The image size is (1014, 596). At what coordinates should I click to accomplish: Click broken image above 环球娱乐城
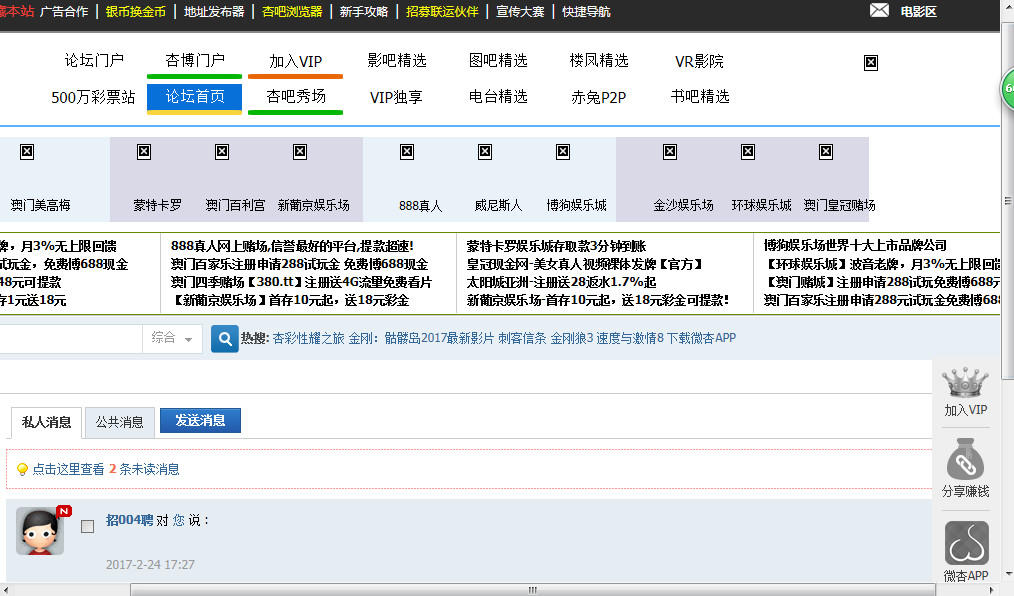coord(748,152)
